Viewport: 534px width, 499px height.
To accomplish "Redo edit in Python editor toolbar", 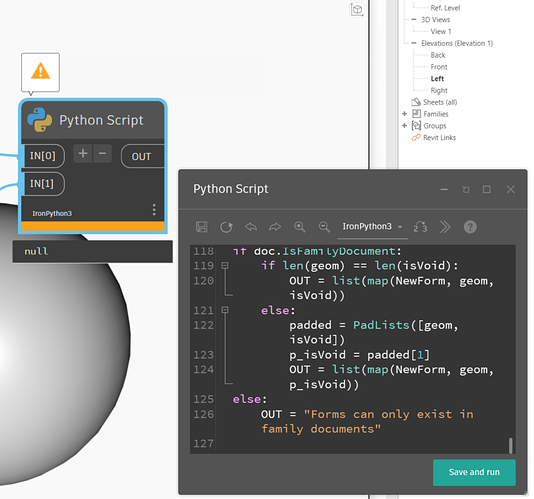I will click(x=275, y=227).
